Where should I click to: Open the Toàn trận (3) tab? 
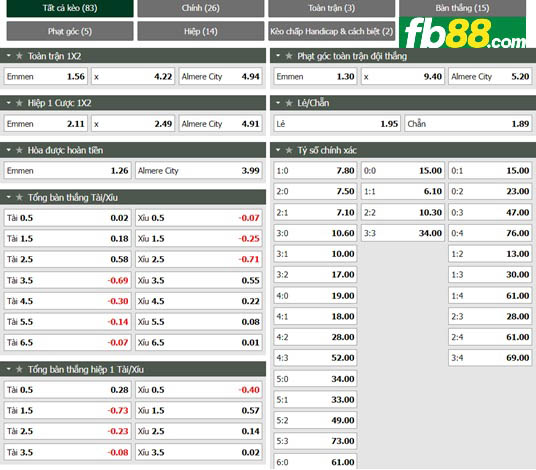pos(332,8)
